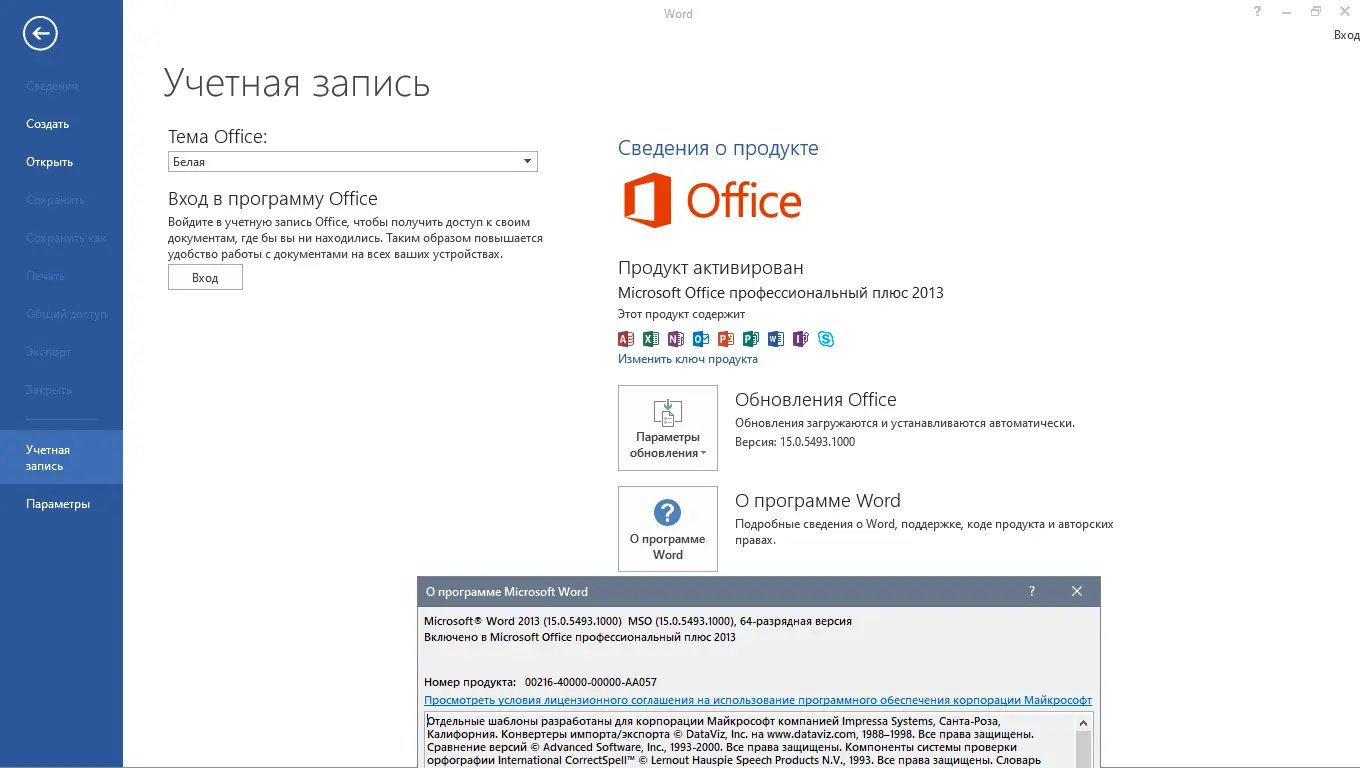1360x768 pixels.
Task: Open the Печать menu item
Action: pos(45,276)
